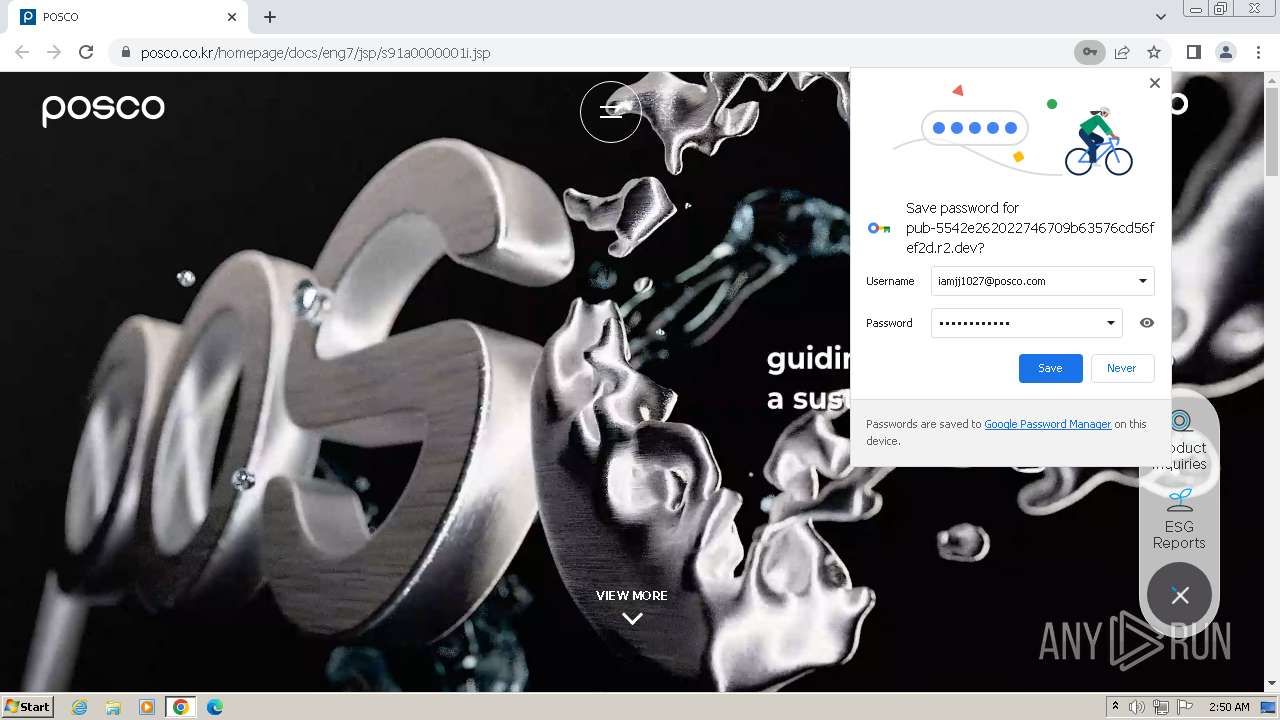Click the Never button
This screenshot has width=1280, height=720.
(x=1122, y=368)
